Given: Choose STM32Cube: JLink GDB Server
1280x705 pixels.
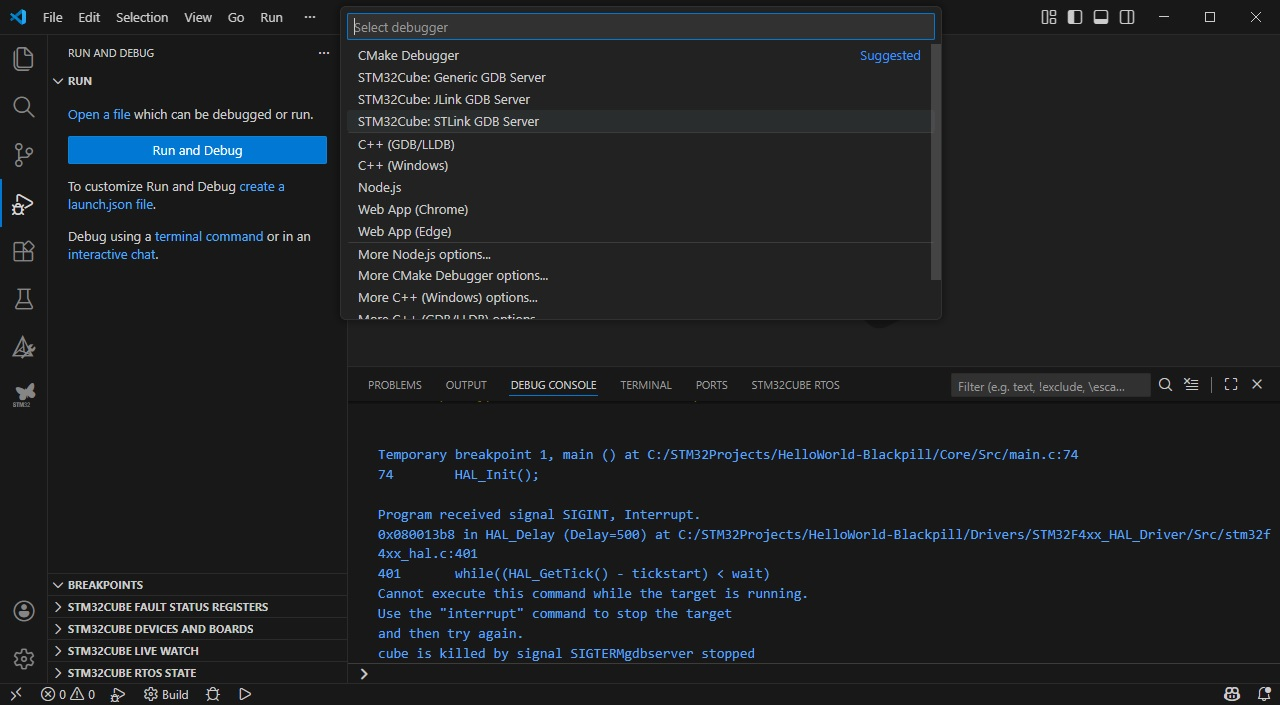Looking at the screenshot, I should tap(639, 99).
